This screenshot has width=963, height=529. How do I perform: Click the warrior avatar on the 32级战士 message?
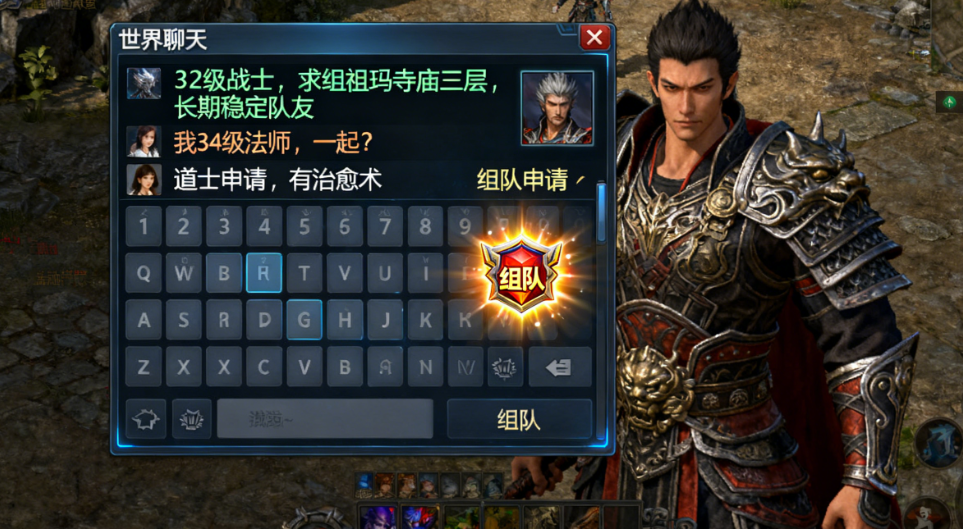pyautogui.click(x=144, y=83)
